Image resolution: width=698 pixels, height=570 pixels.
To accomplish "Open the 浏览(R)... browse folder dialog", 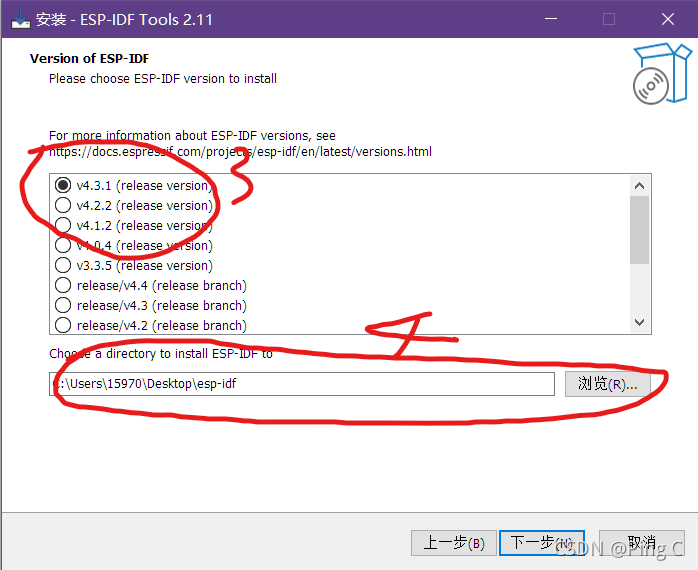I will [608, 384].
